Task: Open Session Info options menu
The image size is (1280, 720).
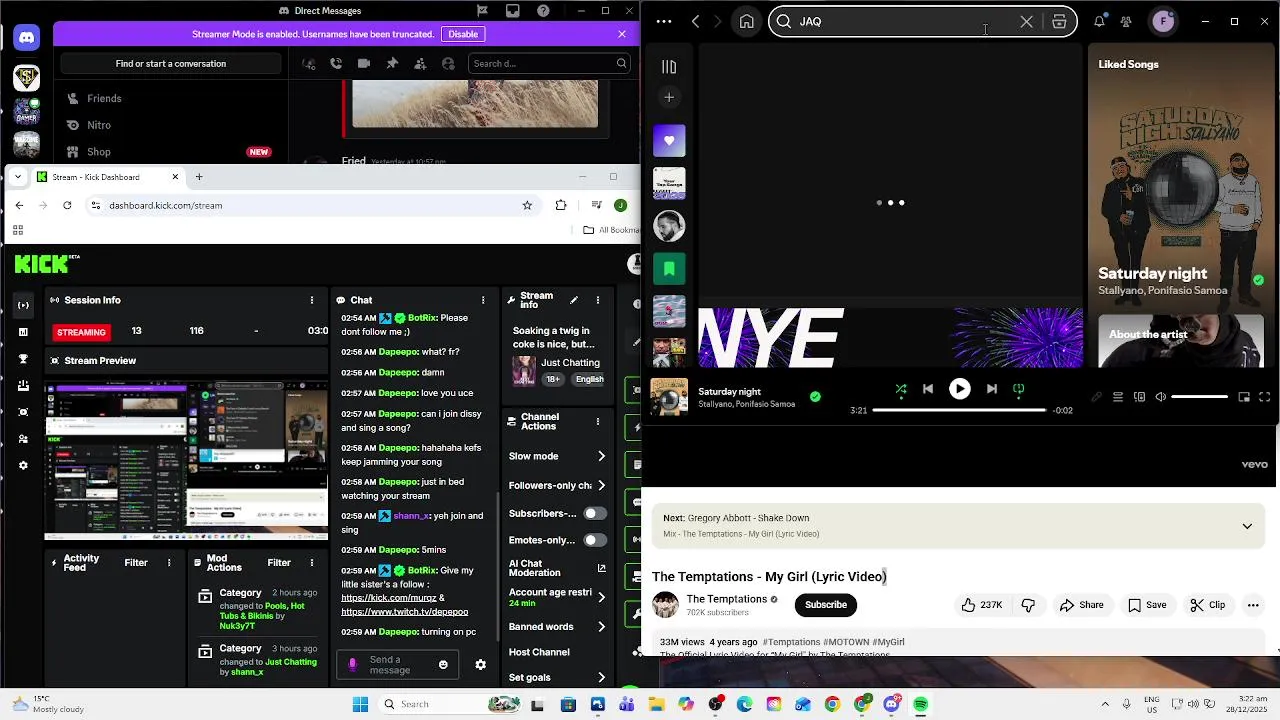Action: (x=312, y=300)
